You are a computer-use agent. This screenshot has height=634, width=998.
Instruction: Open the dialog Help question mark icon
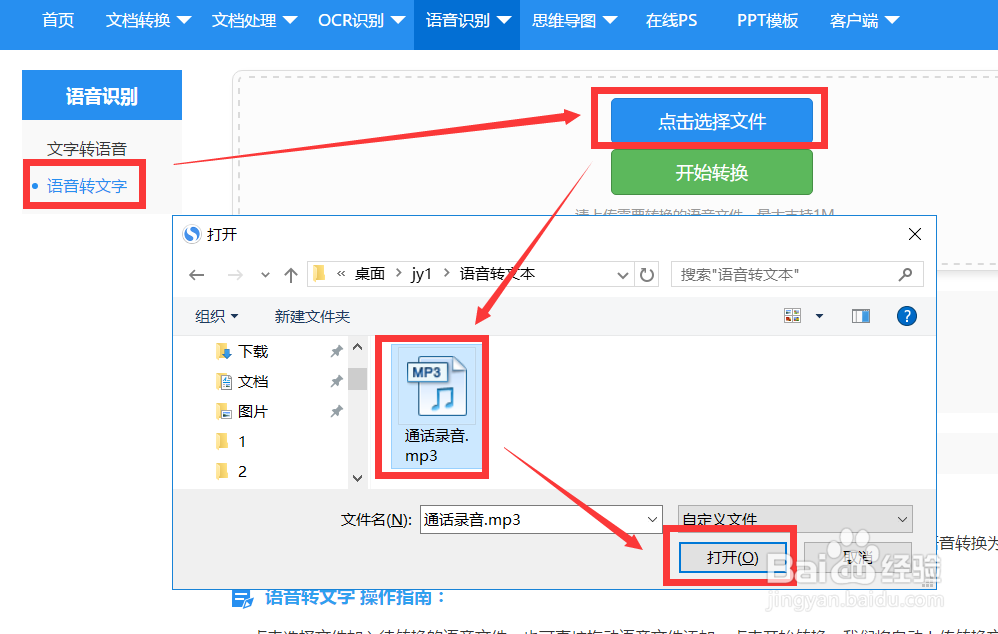907,316
